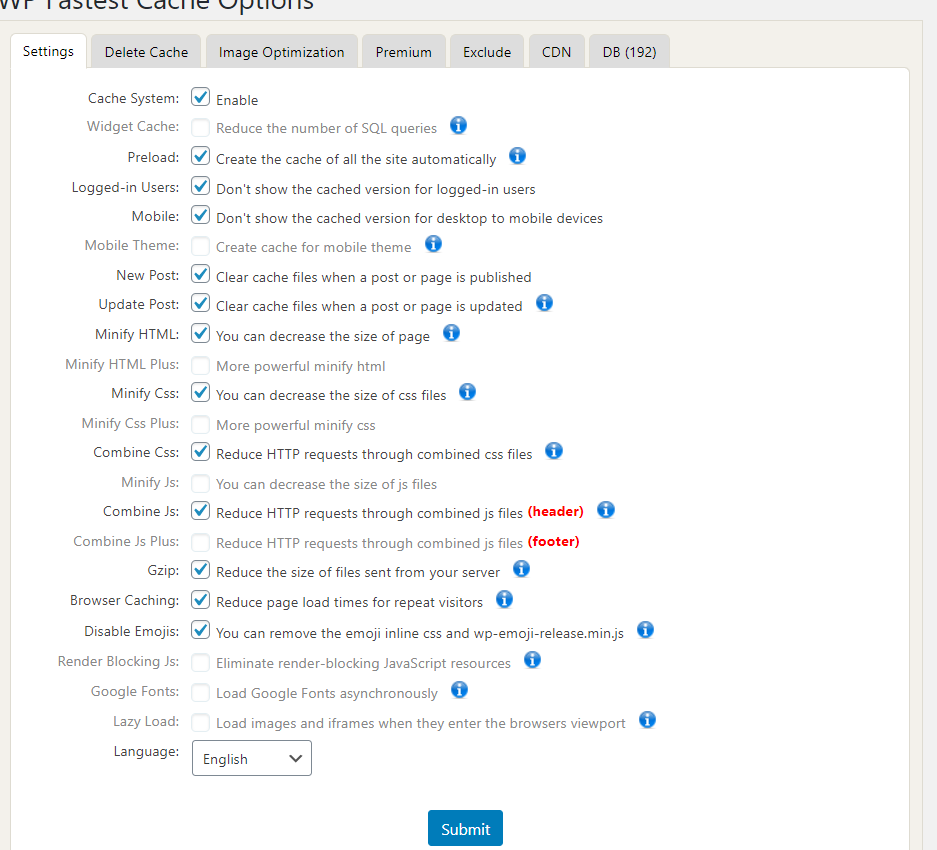Toggle New Post clear cache checkbox

pos(201,274)
